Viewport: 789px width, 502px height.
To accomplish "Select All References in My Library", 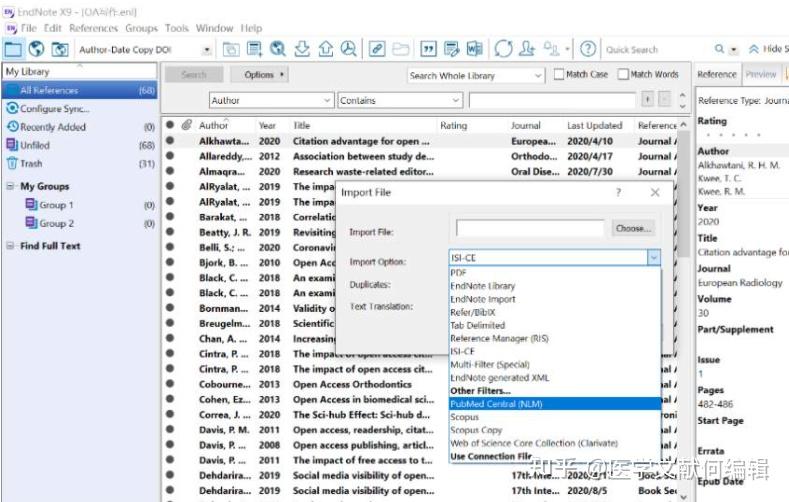I will point(80,90).
